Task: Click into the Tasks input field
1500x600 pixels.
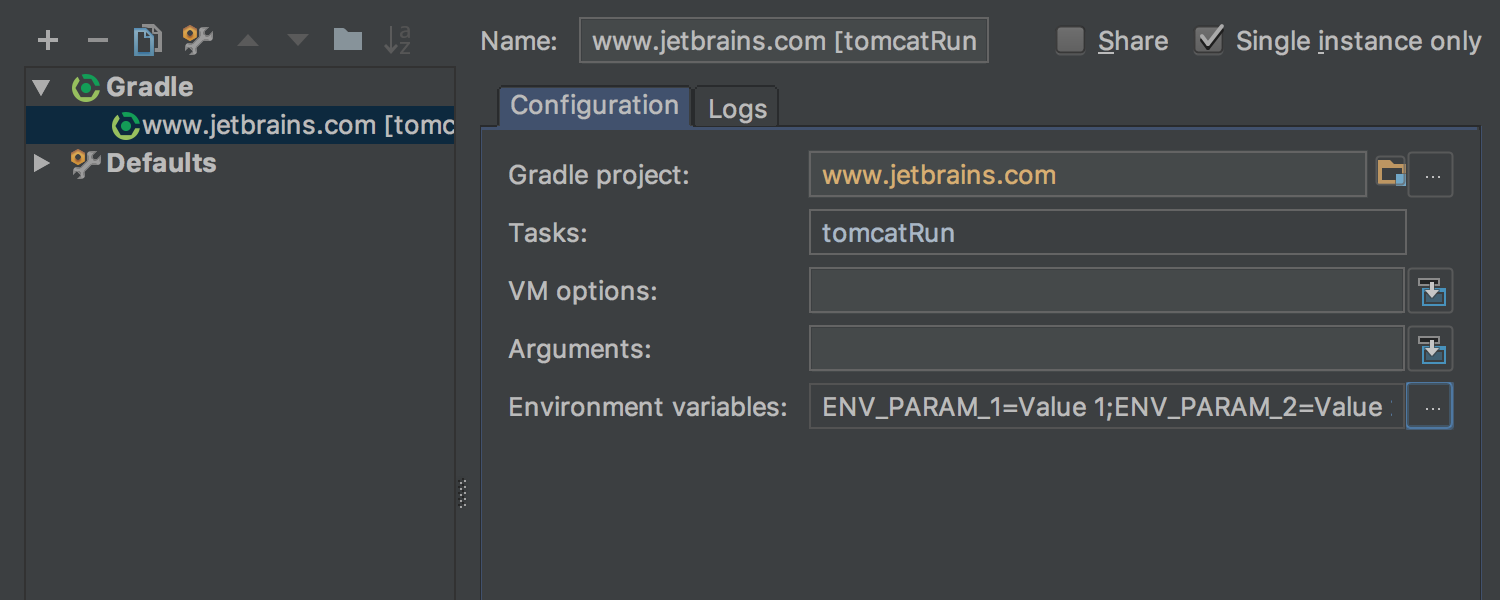Action: [1107, 233]
